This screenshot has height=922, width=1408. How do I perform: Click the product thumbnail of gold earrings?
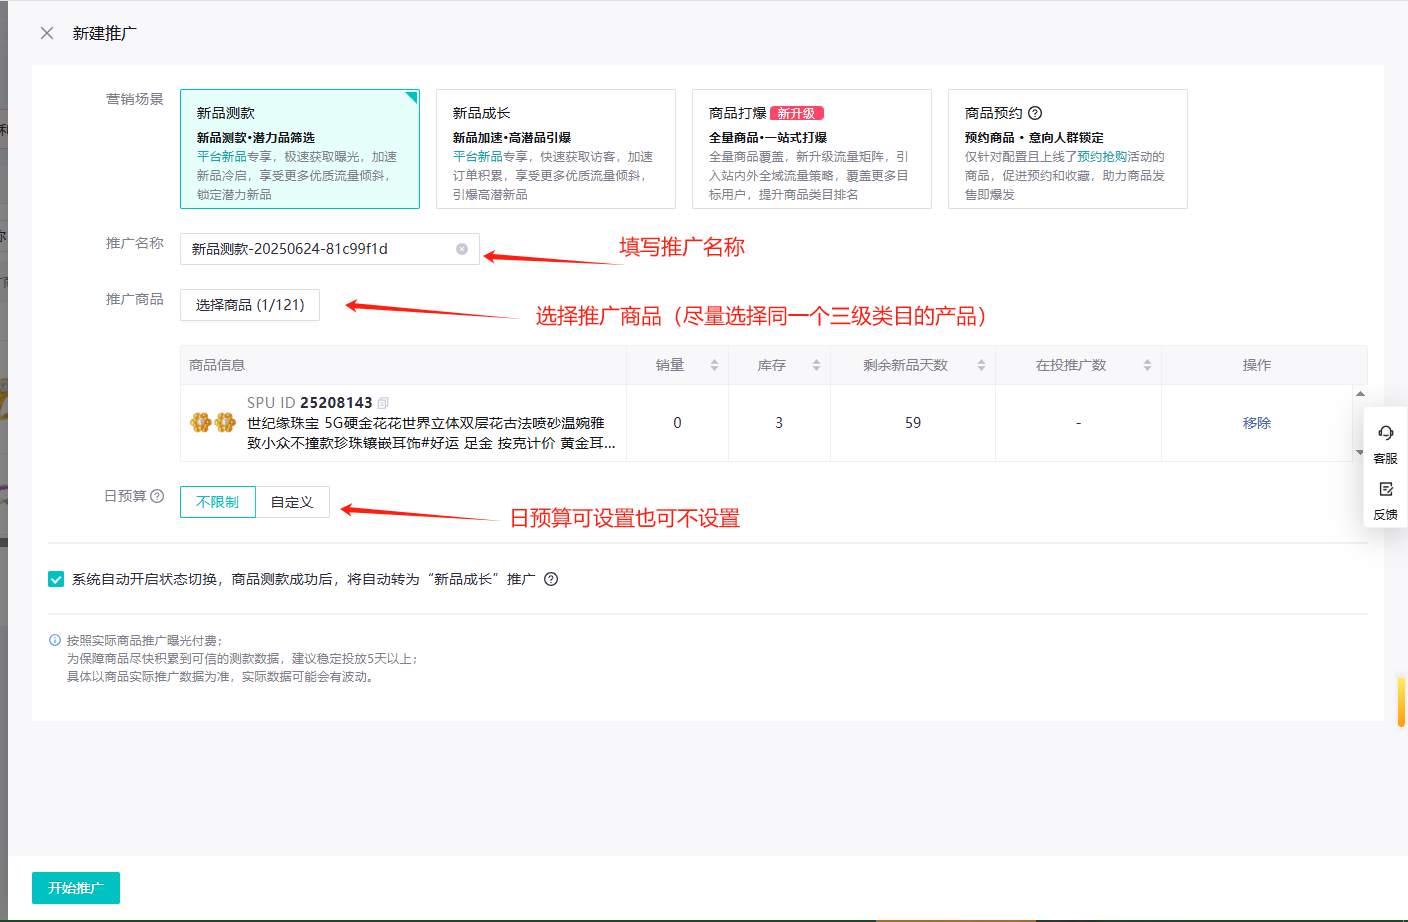(x=213, y=423)
